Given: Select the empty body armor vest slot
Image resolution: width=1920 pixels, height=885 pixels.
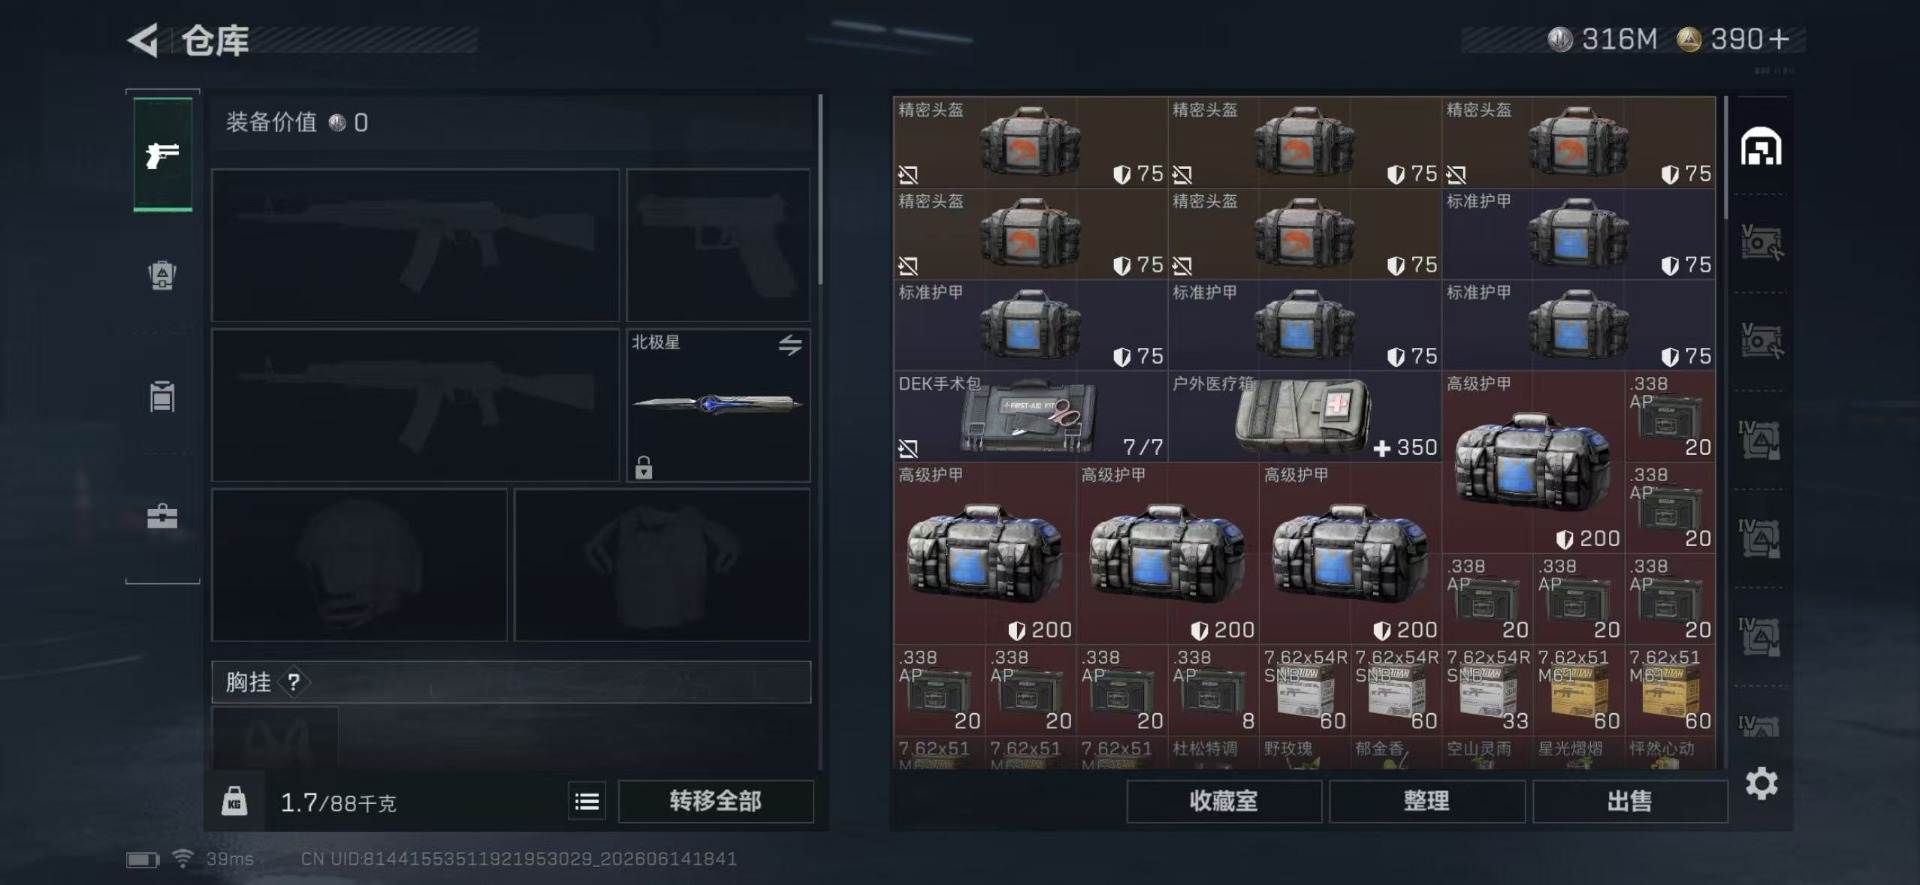Looking at the screenshot, I should [x=662, y=564].
